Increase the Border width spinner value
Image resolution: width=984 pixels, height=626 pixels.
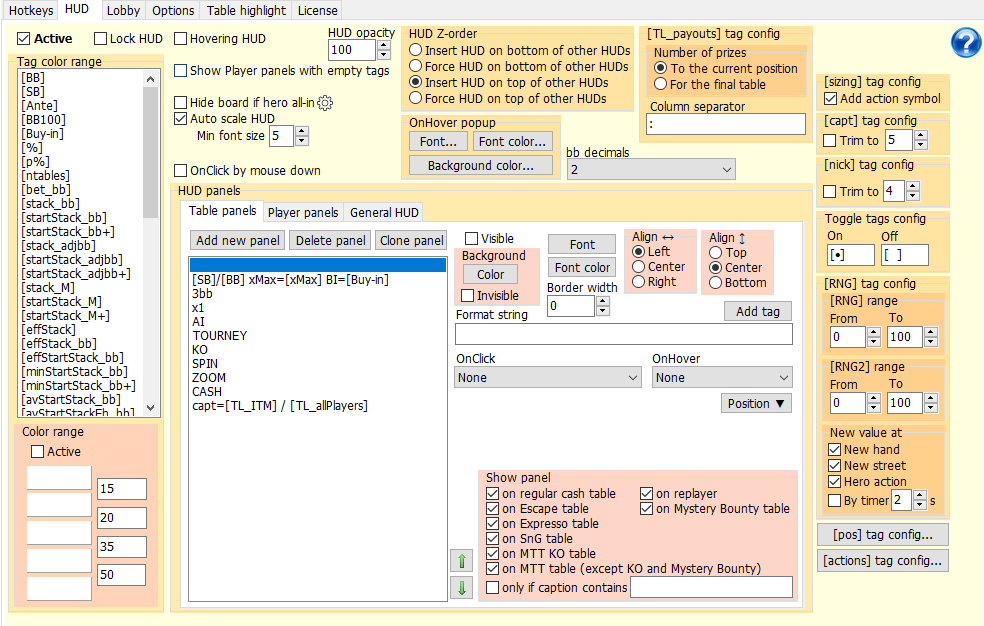(x=602, y=301)
